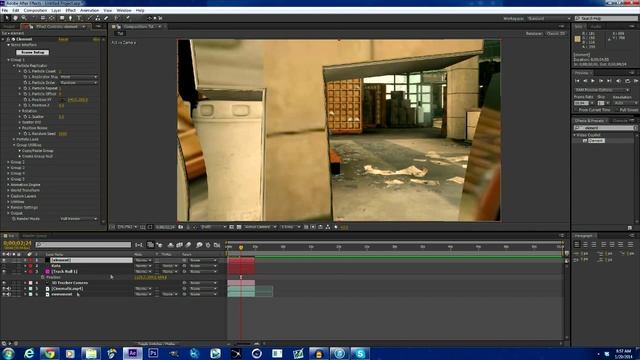
Task: Switch to the Audio tab
Action: click(596, 27)
